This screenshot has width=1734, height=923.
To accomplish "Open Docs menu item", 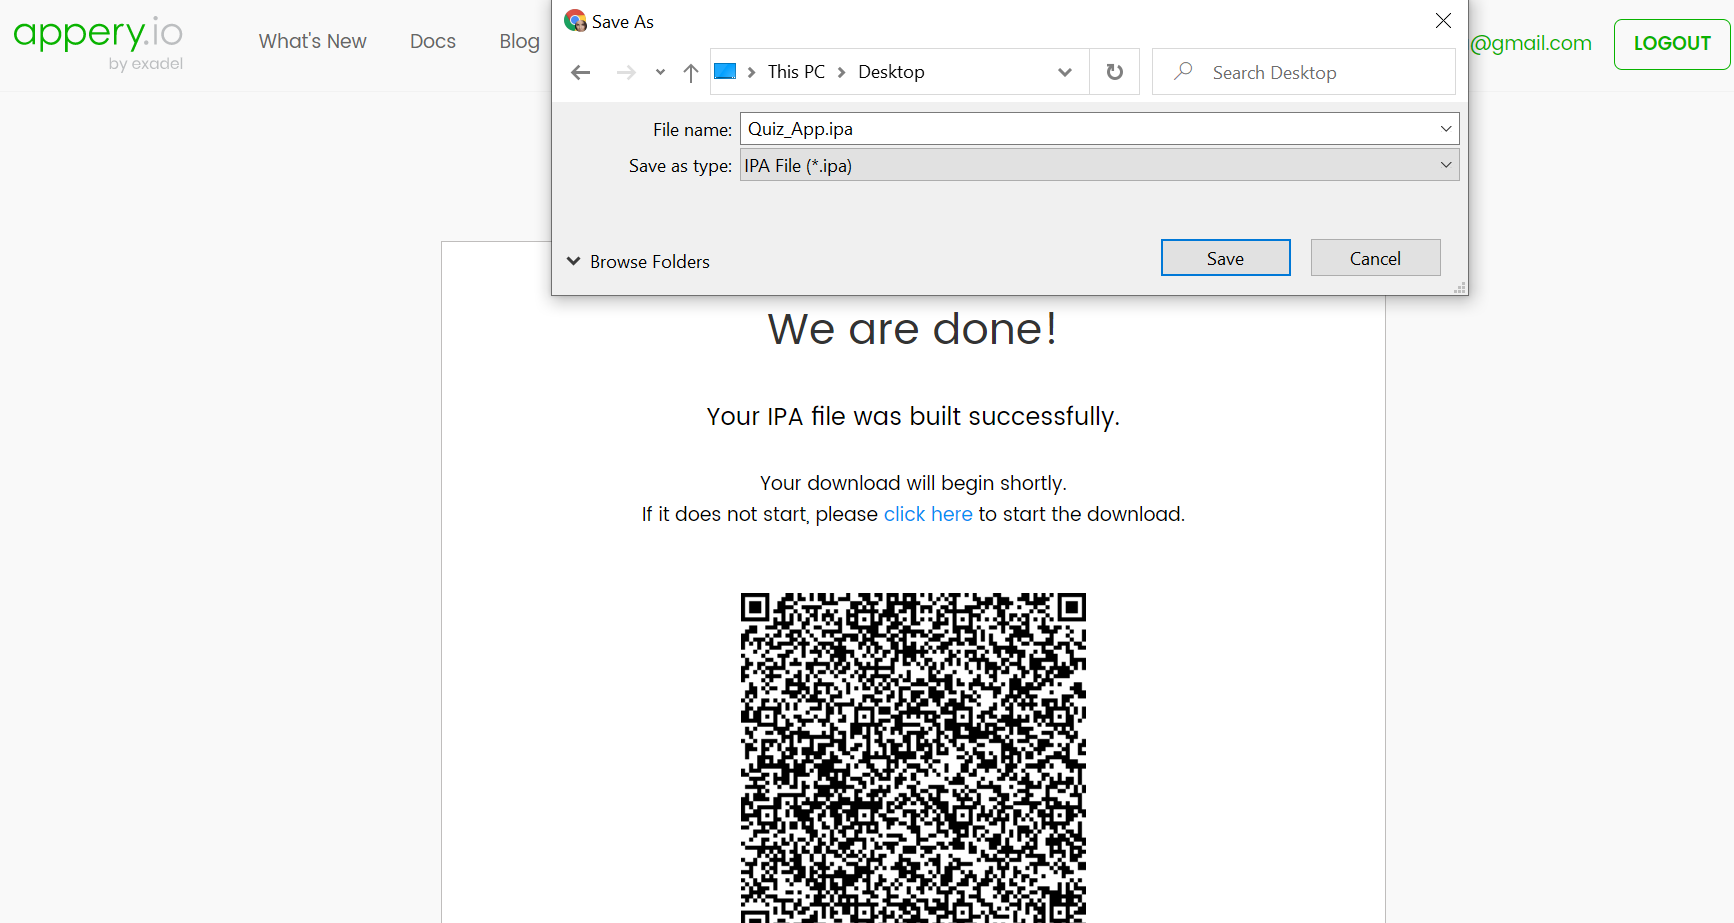I will pyautogui.click(x=433, y=41).
